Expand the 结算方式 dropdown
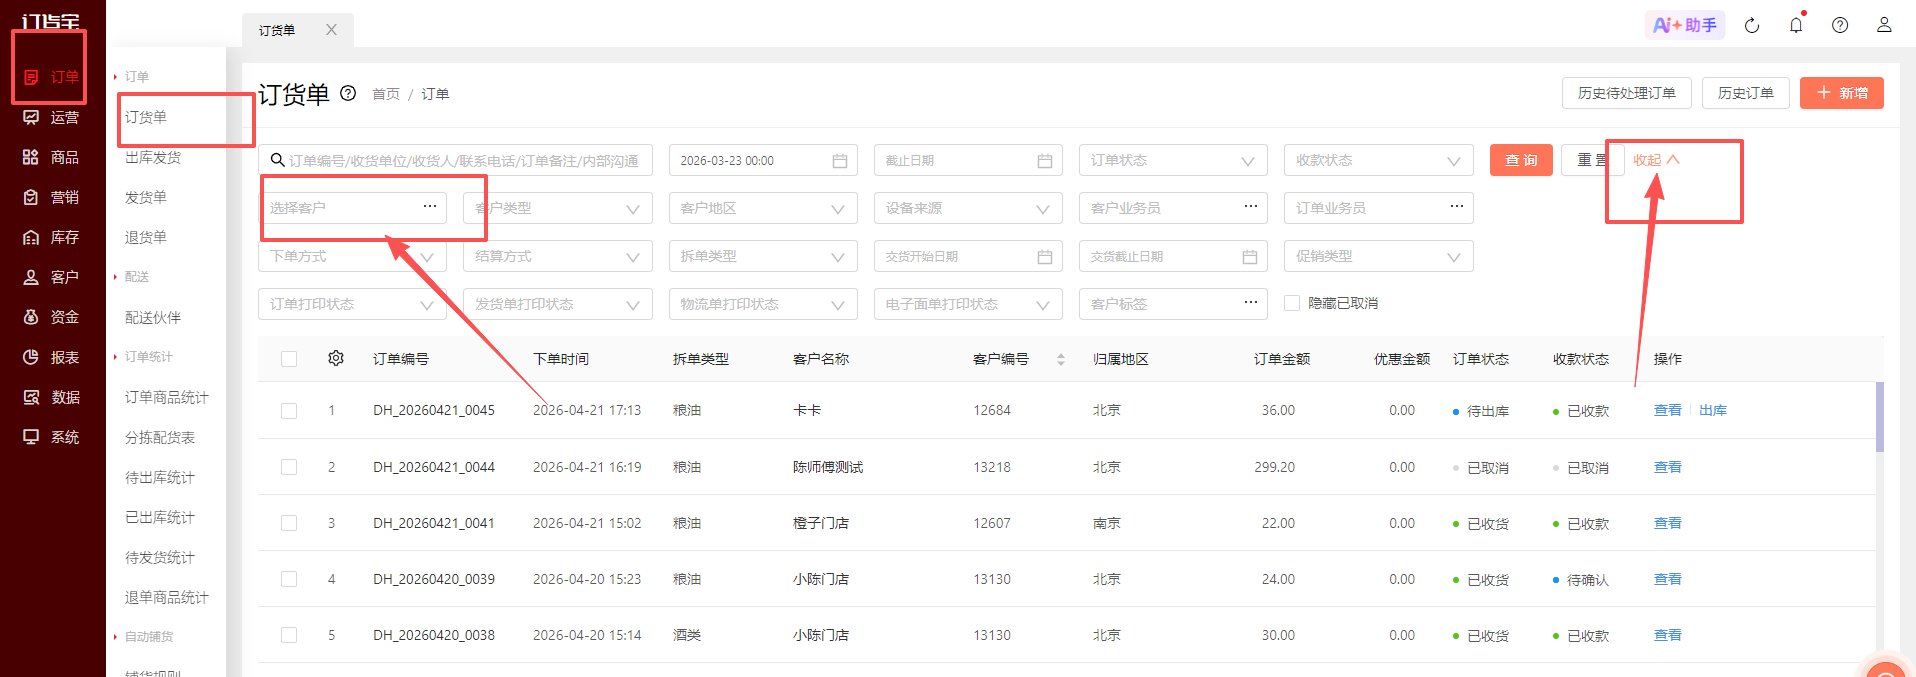Screen dimensions: 1916x677 [558, 256]
